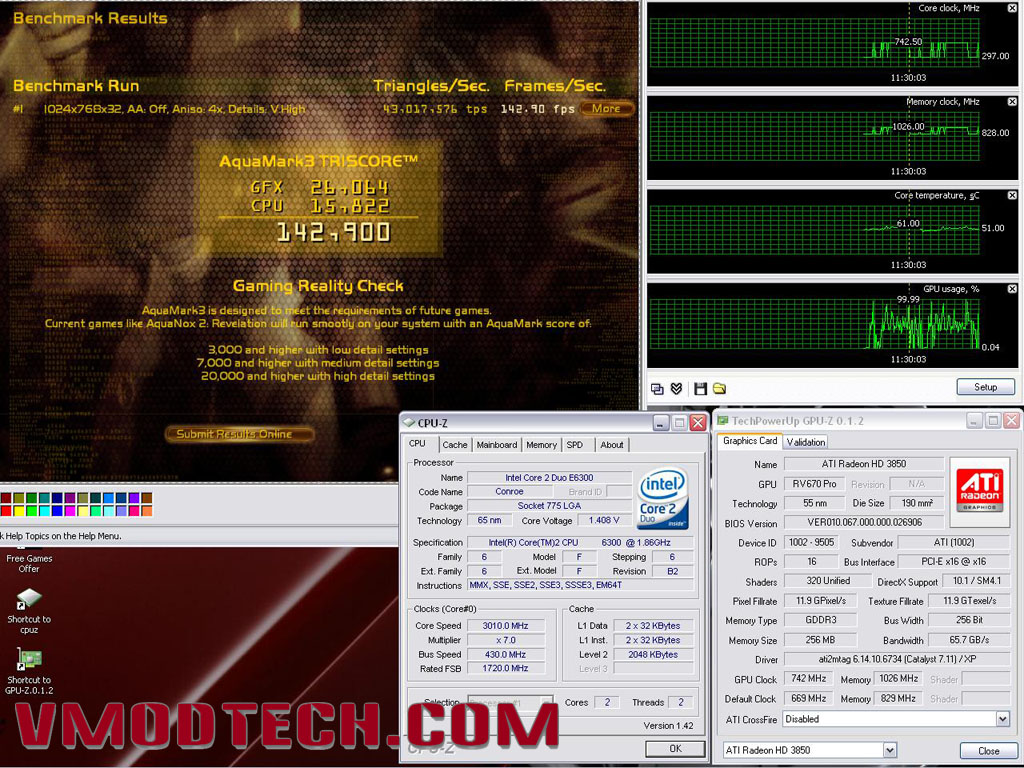Click the processor name Intel Core 2 Duo E6300

click(x=549, y=477)
